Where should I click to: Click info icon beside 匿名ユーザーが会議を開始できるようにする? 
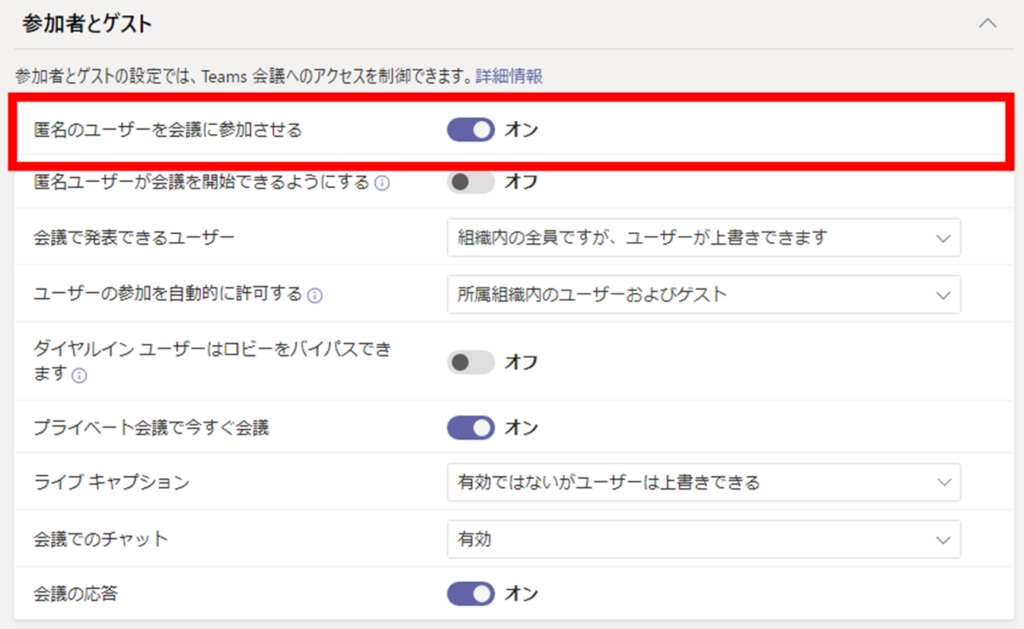(382, 183)
